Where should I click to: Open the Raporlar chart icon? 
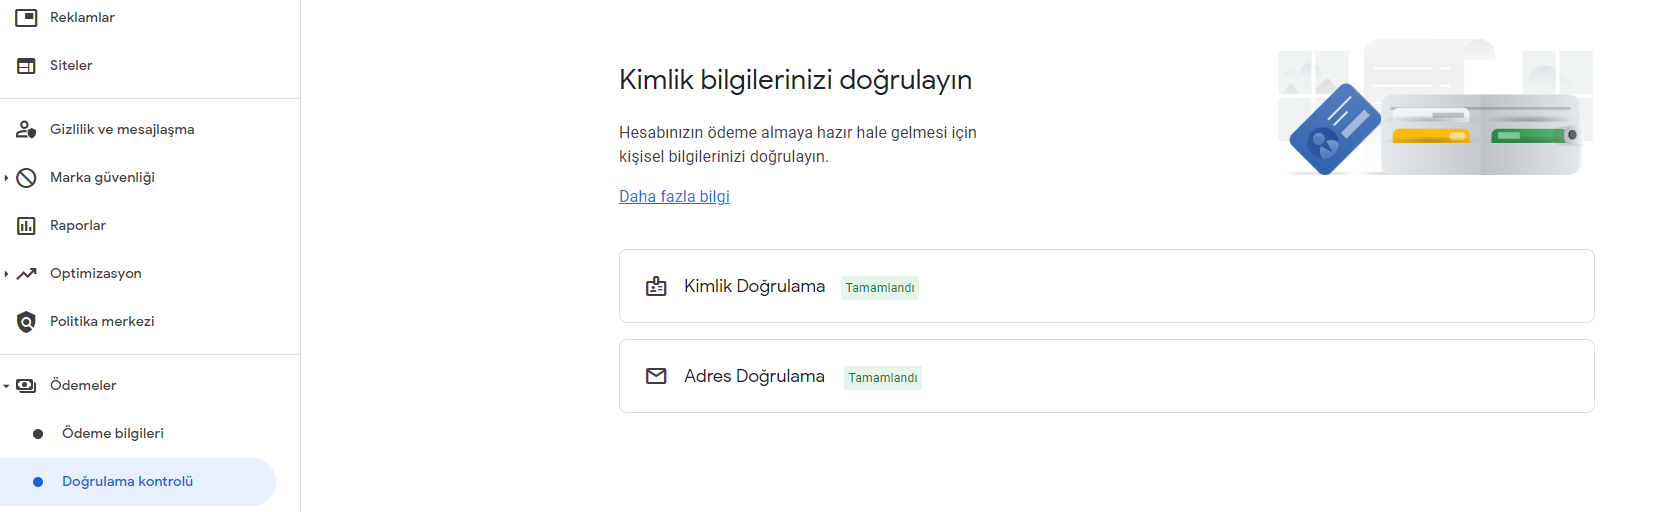tap(26, 225)
